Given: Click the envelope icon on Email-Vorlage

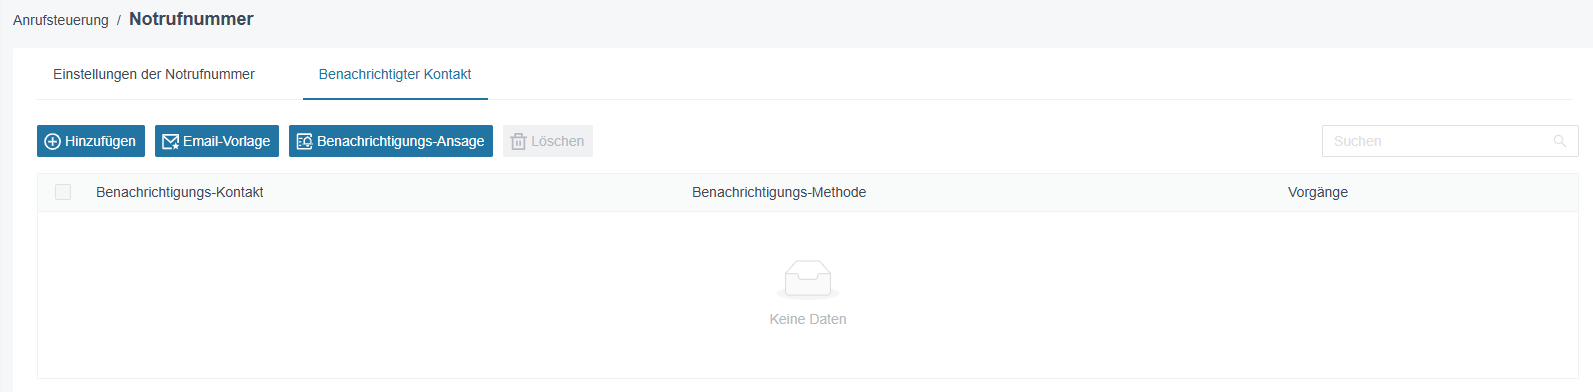Looking at the screenshot, I should tap(171, 142).
